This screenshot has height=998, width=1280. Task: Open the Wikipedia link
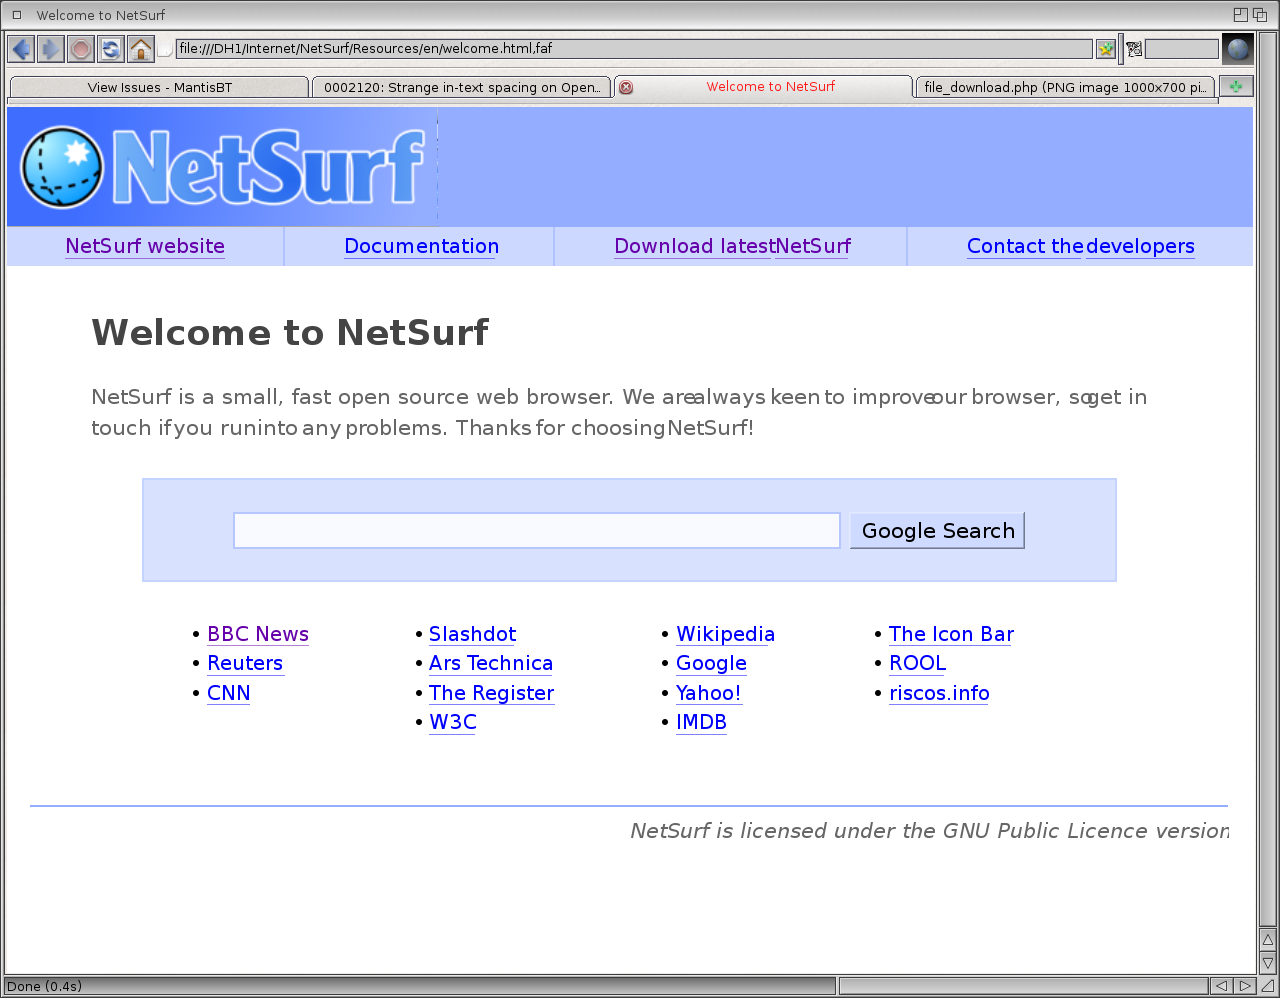[725, 635]
